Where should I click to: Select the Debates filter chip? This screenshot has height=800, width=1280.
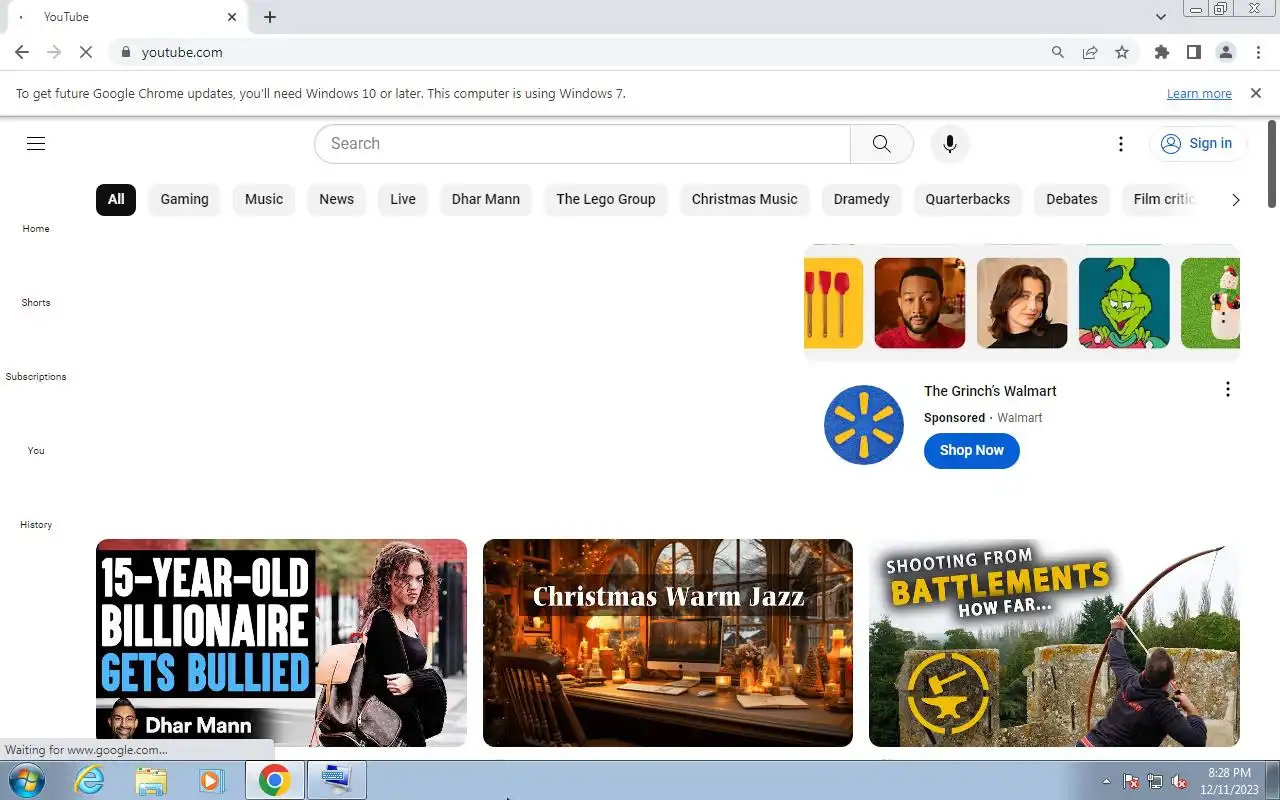pos(1072,199)
